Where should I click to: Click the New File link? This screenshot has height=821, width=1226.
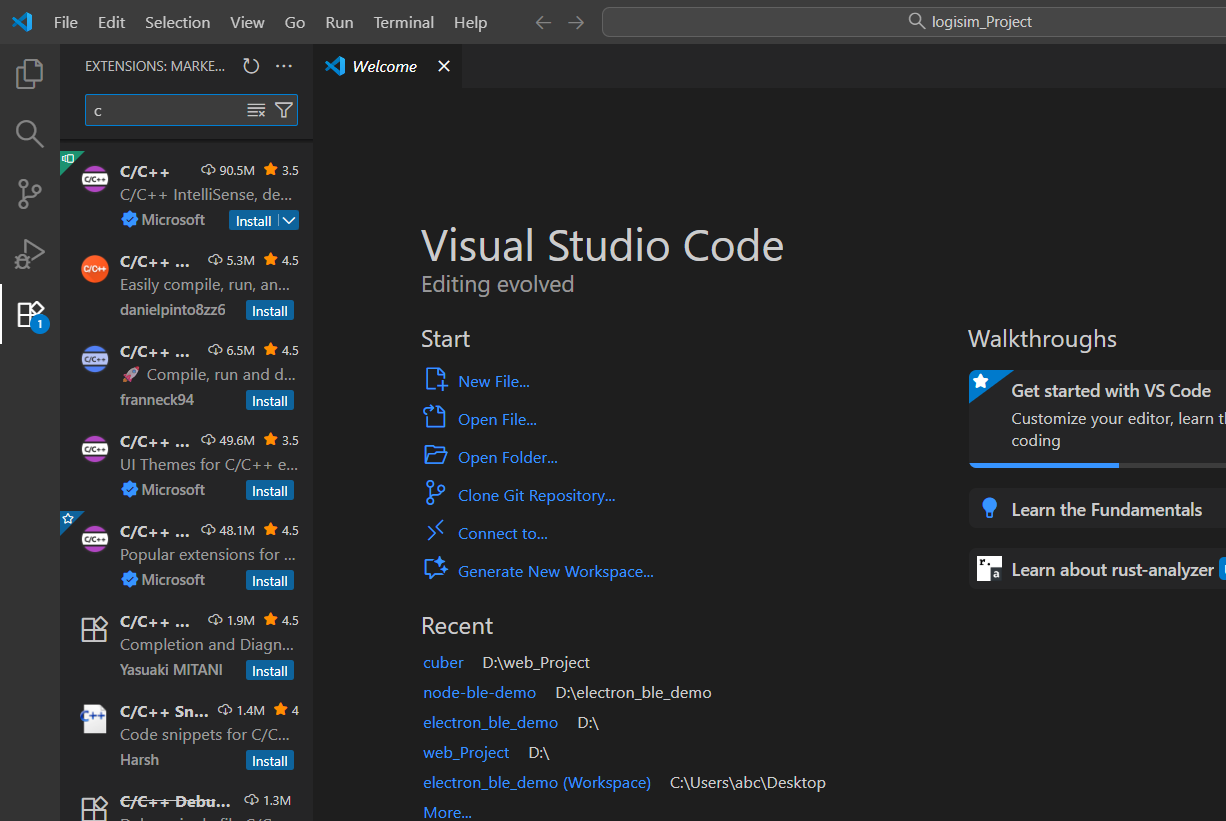(x=493, y=382)
